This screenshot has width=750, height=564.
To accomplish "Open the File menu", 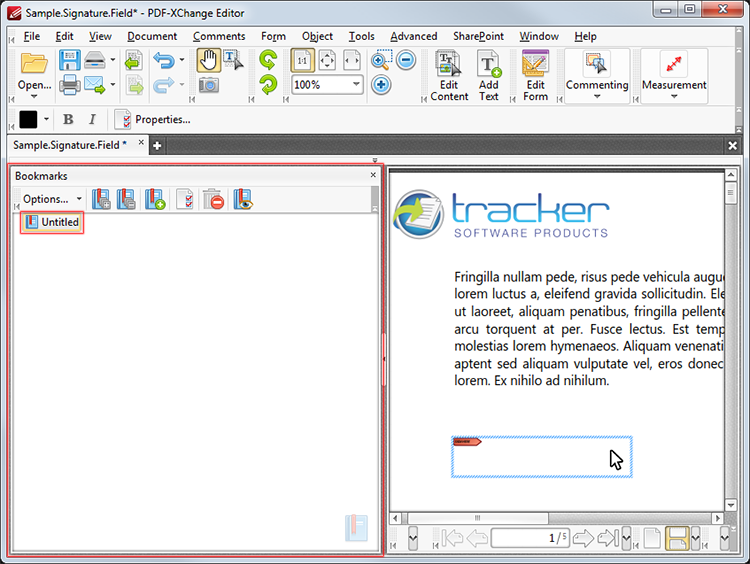I will coord(32,36).
